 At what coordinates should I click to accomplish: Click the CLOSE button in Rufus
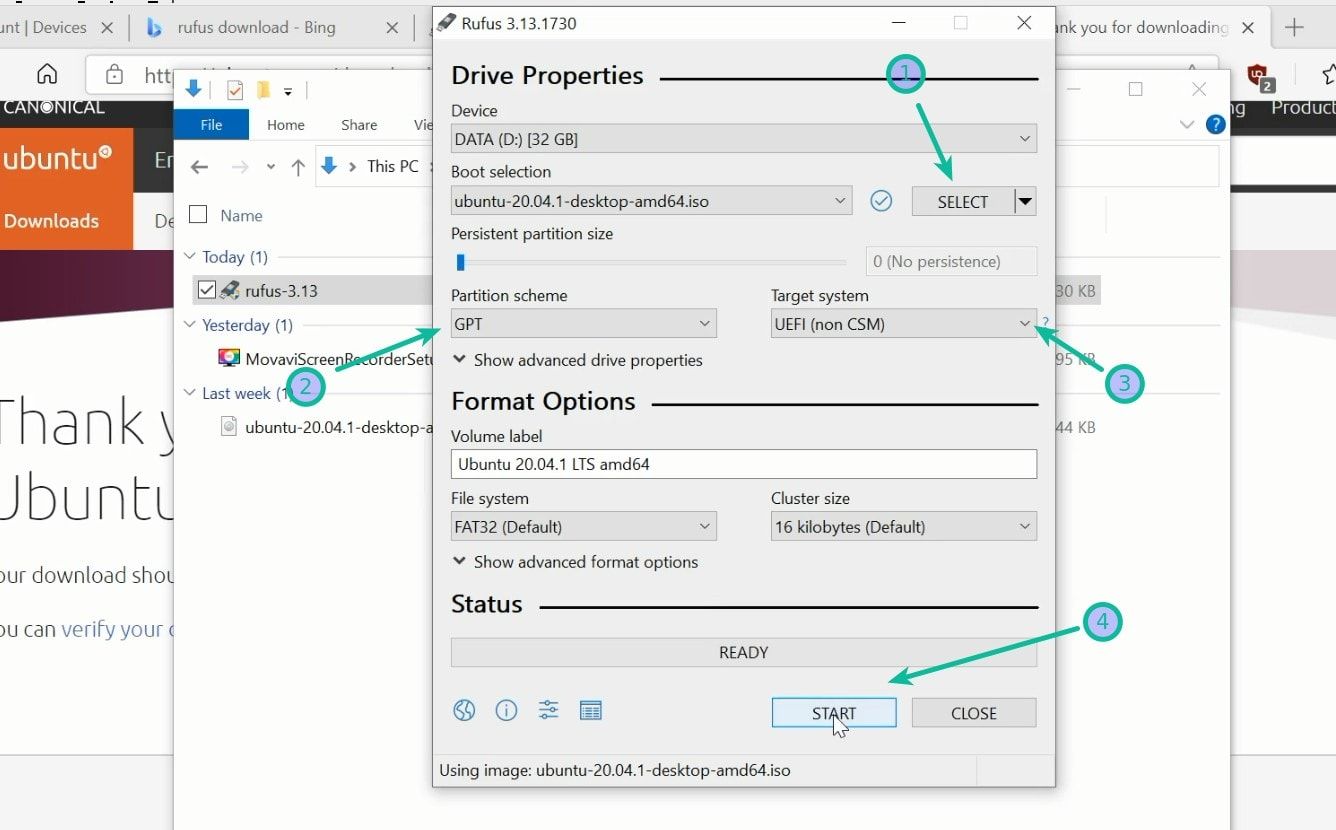pos(974,713)
